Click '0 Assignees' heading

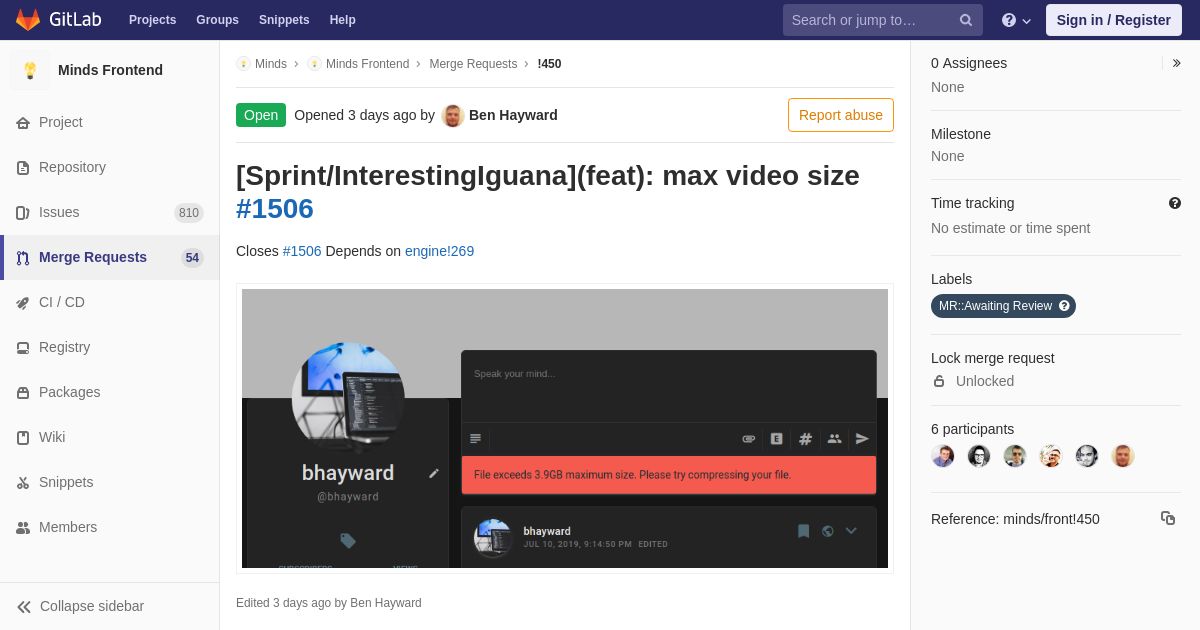[969, 63]
